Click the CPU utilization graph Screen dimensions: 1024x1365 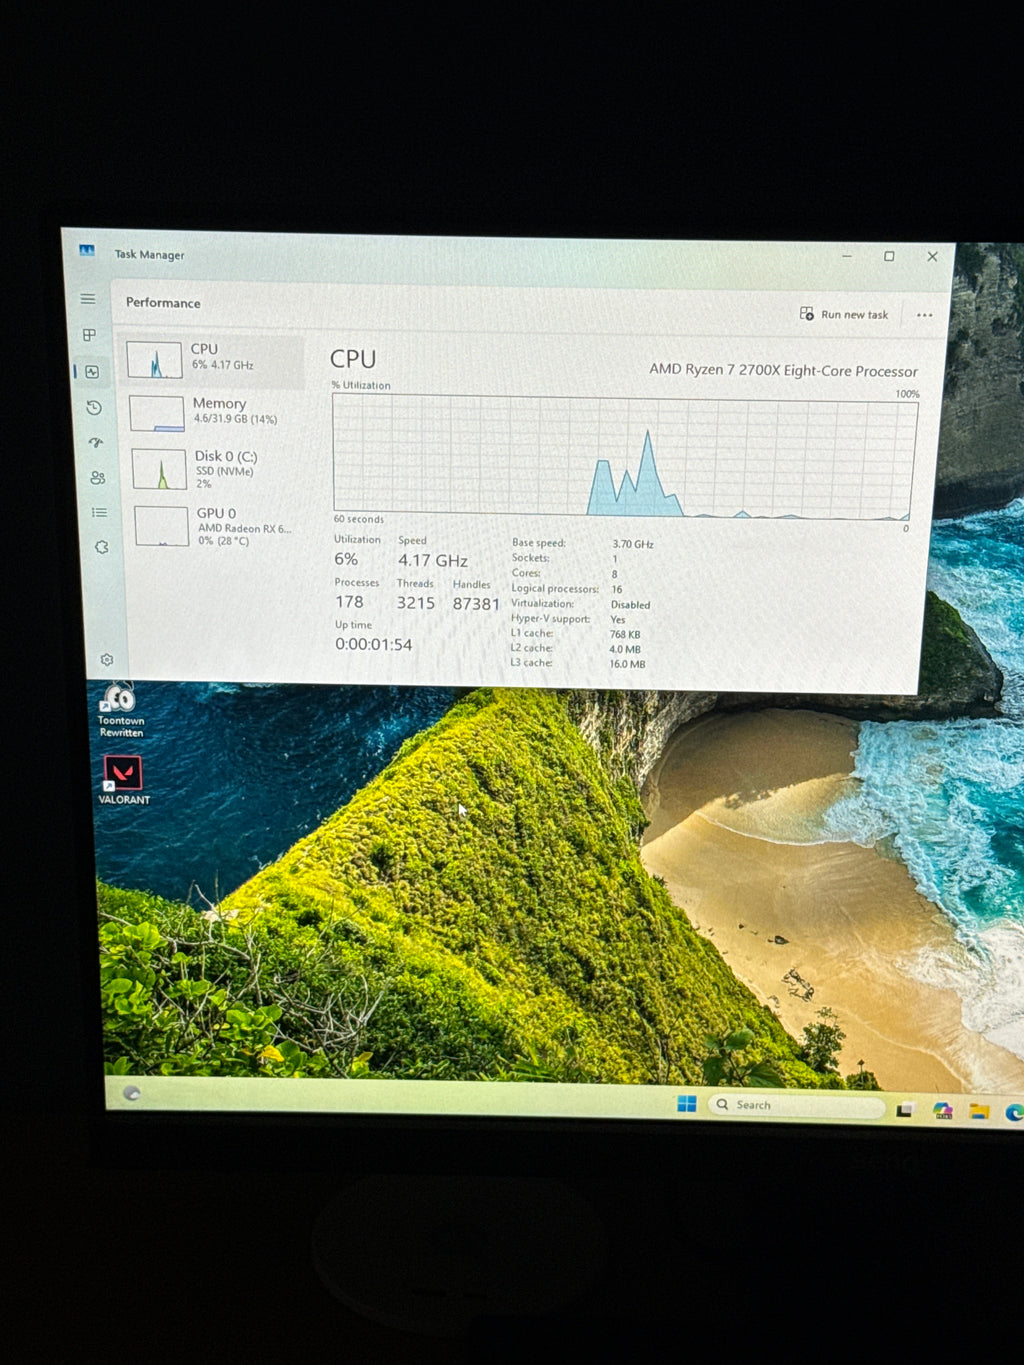pos(625,456)
